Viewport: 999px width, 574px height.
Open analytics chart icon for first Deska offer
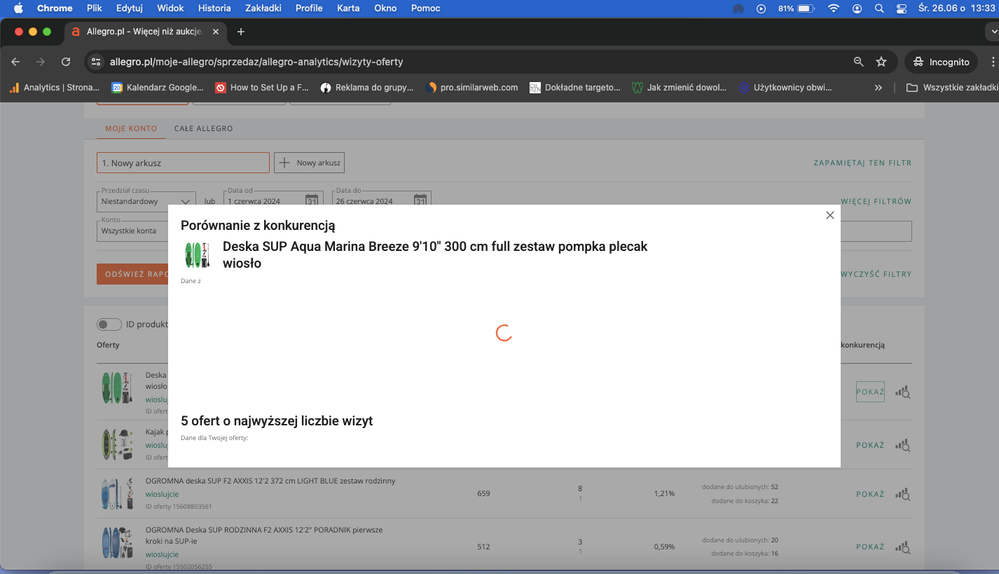click(x=903, y=392)
